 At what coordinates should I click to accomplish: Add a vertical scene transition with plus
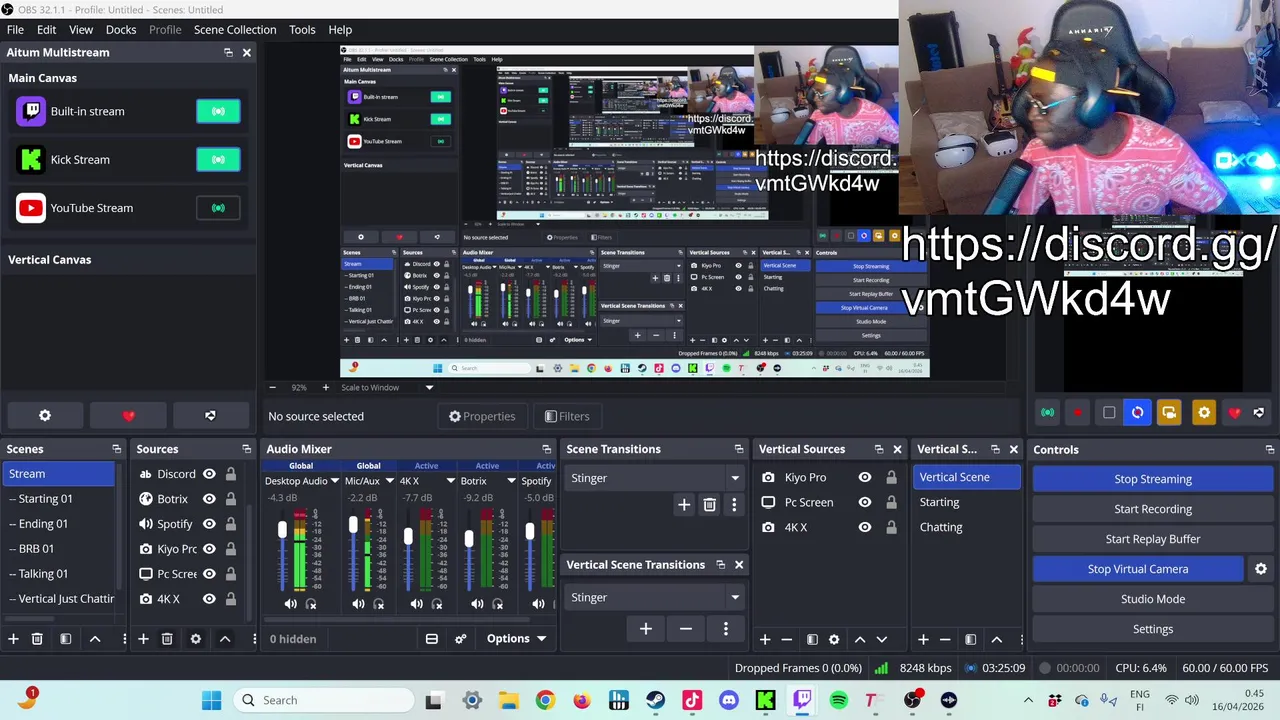click(646, 629)
